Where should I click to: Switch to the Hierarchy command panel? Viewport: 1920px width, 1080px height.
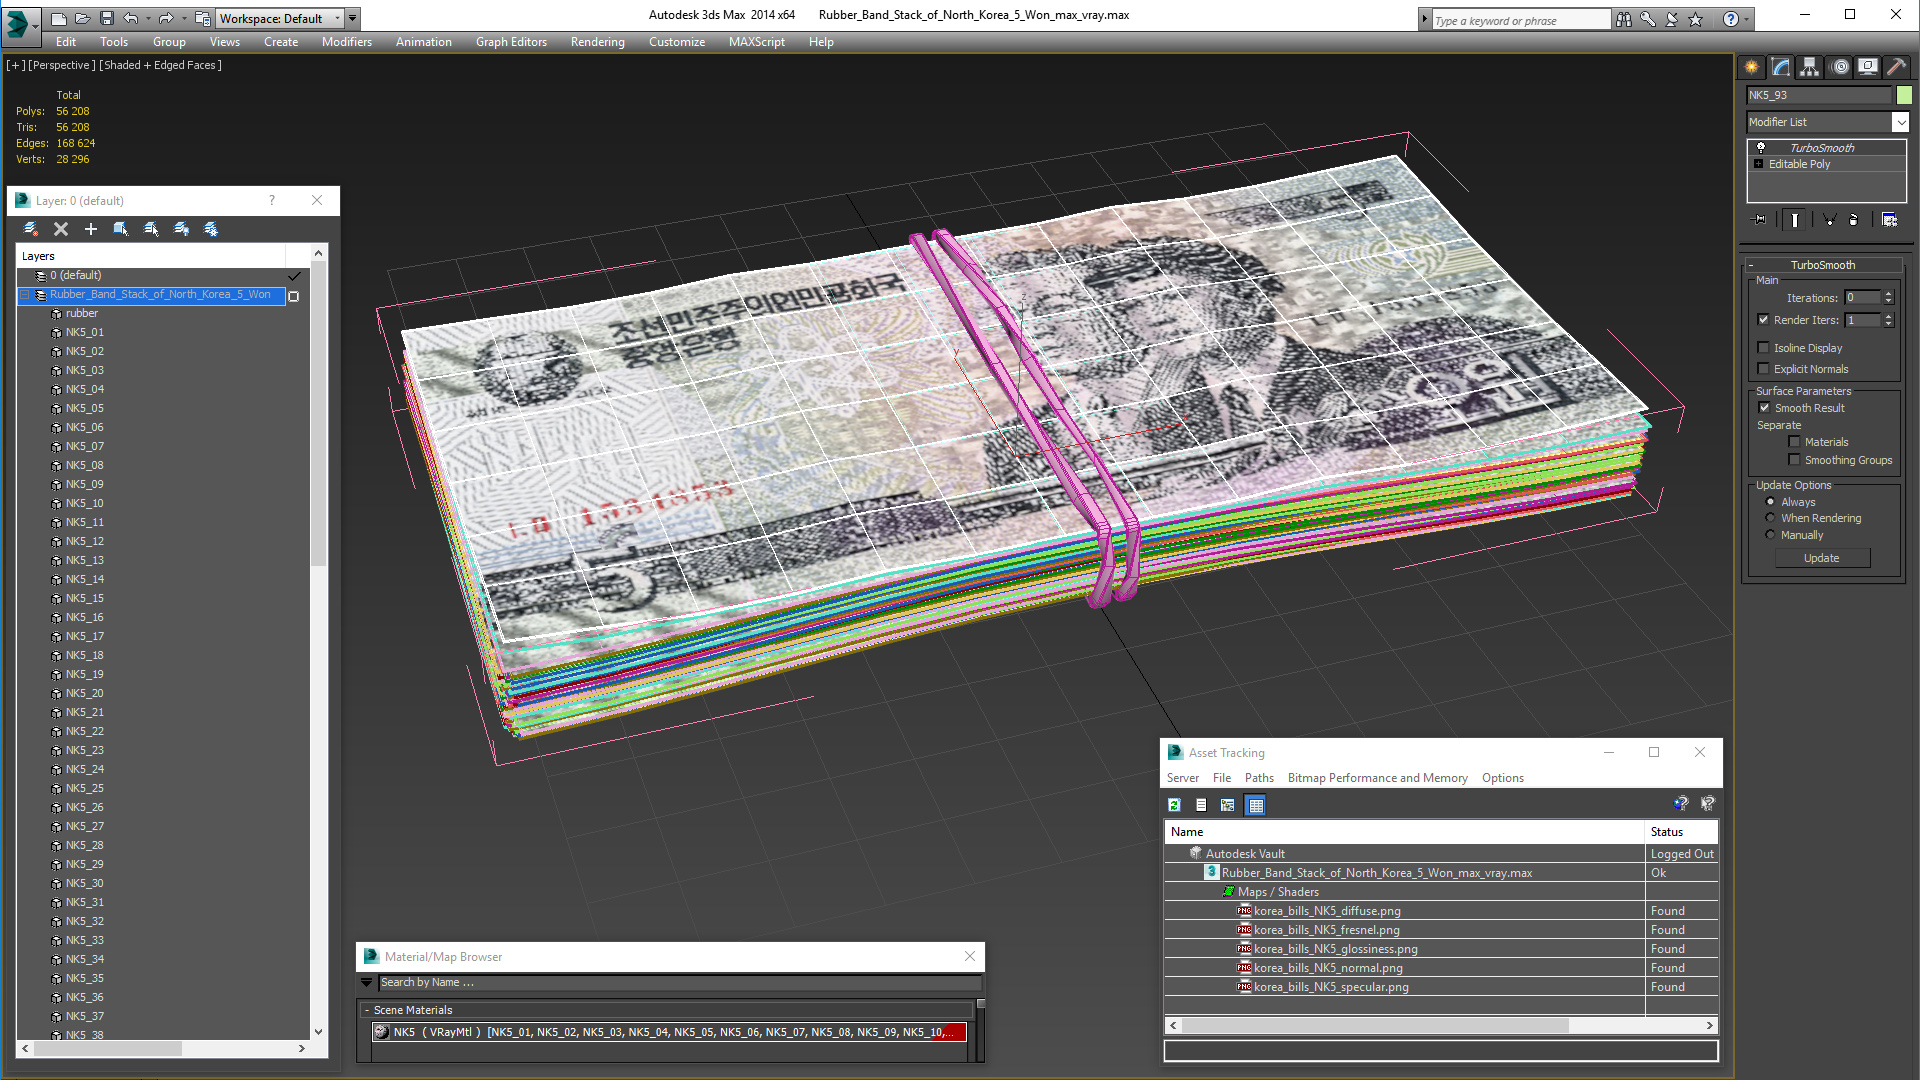click(1810, 67)
